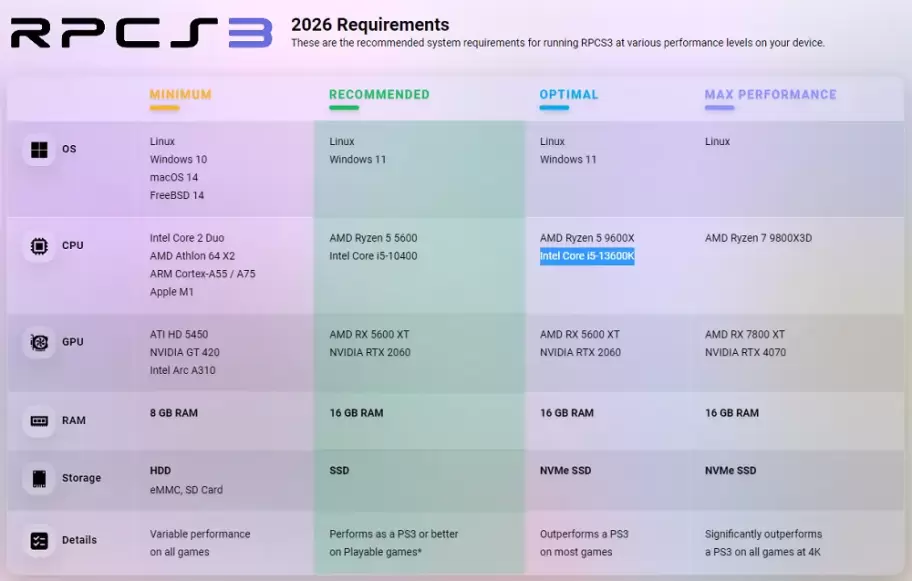Image resolution: width=912 pixels, height=581 pixels.
Task: Click Intel Arc A310 entry
Action: 182,370
